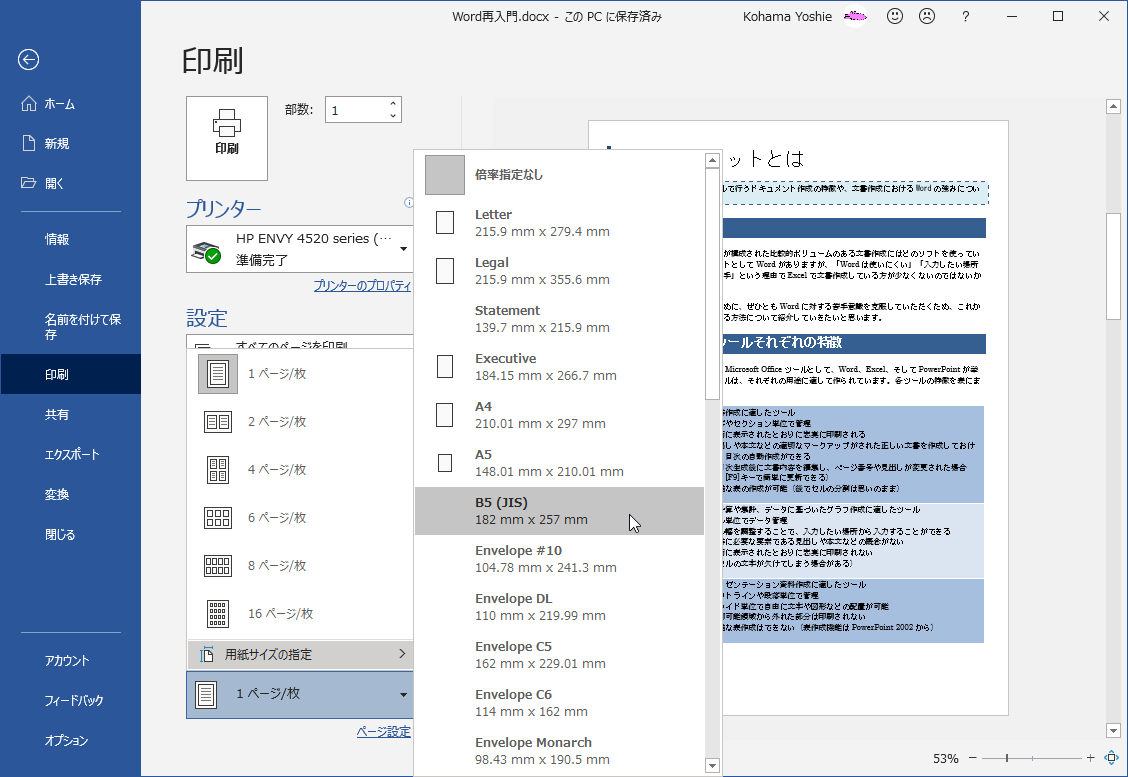
Task: Choose 上書き保存
Action: [70, 279]
